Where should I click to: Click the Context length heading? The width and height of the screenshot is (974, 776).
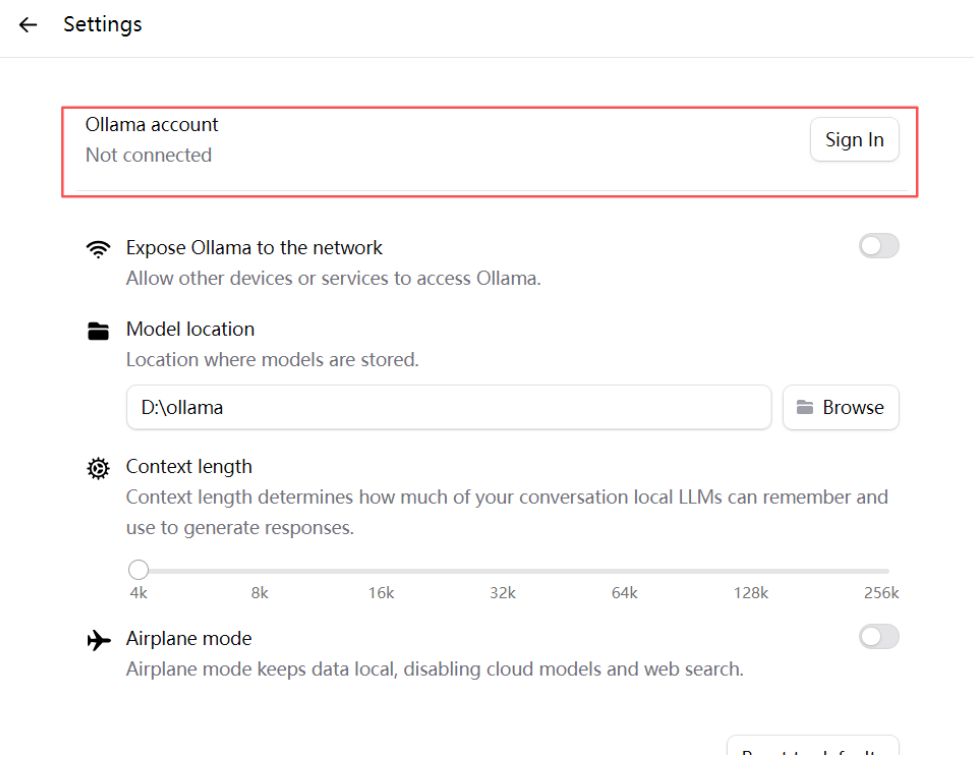pos(189,467)
